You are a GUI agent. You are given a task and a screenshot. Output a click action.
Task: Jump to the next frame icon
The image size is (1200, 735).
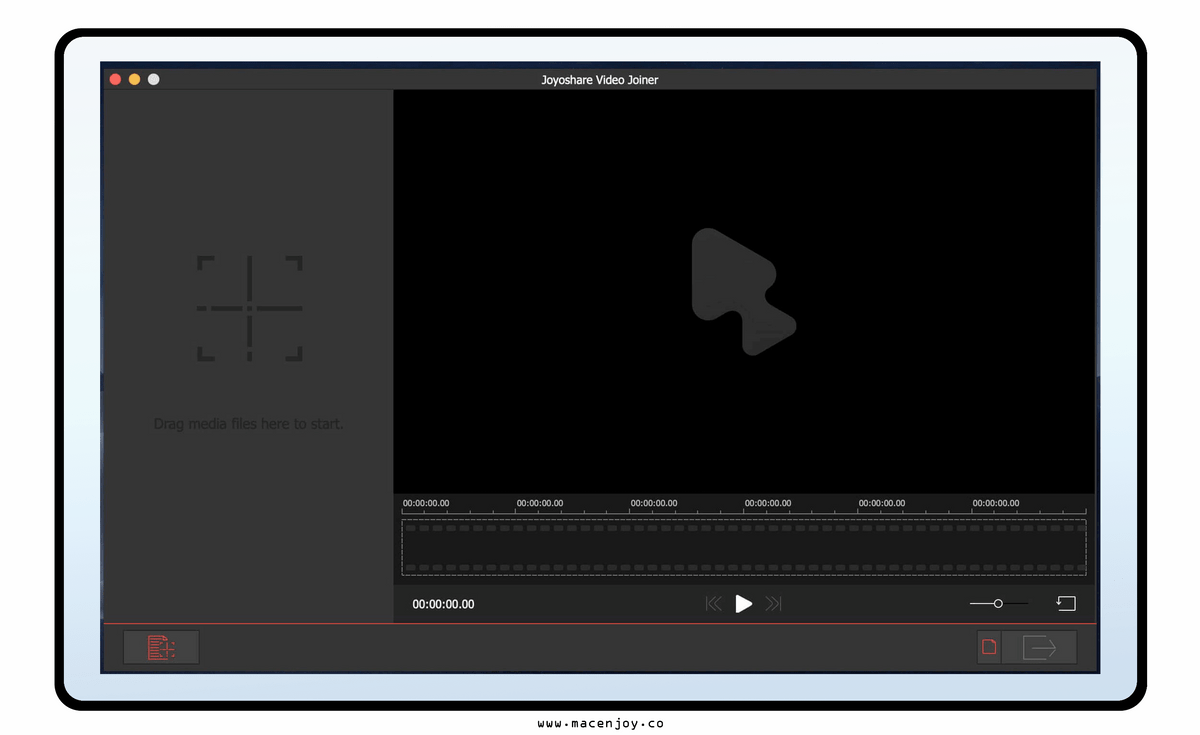point(773,604)
